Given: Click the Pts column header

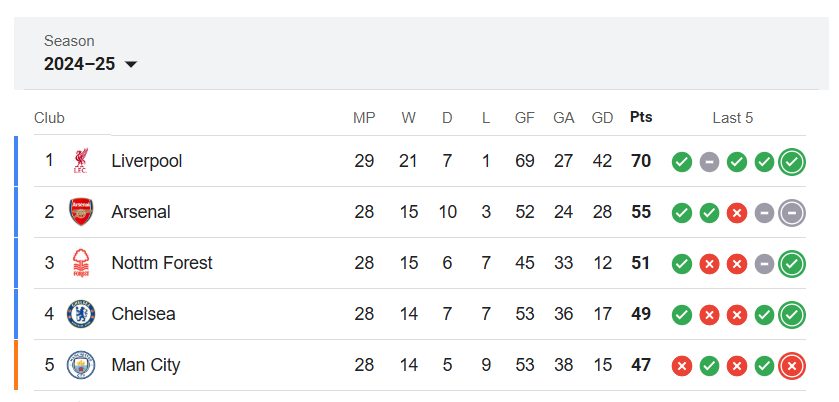Looking at the screenshot, I should pos(641,117).
